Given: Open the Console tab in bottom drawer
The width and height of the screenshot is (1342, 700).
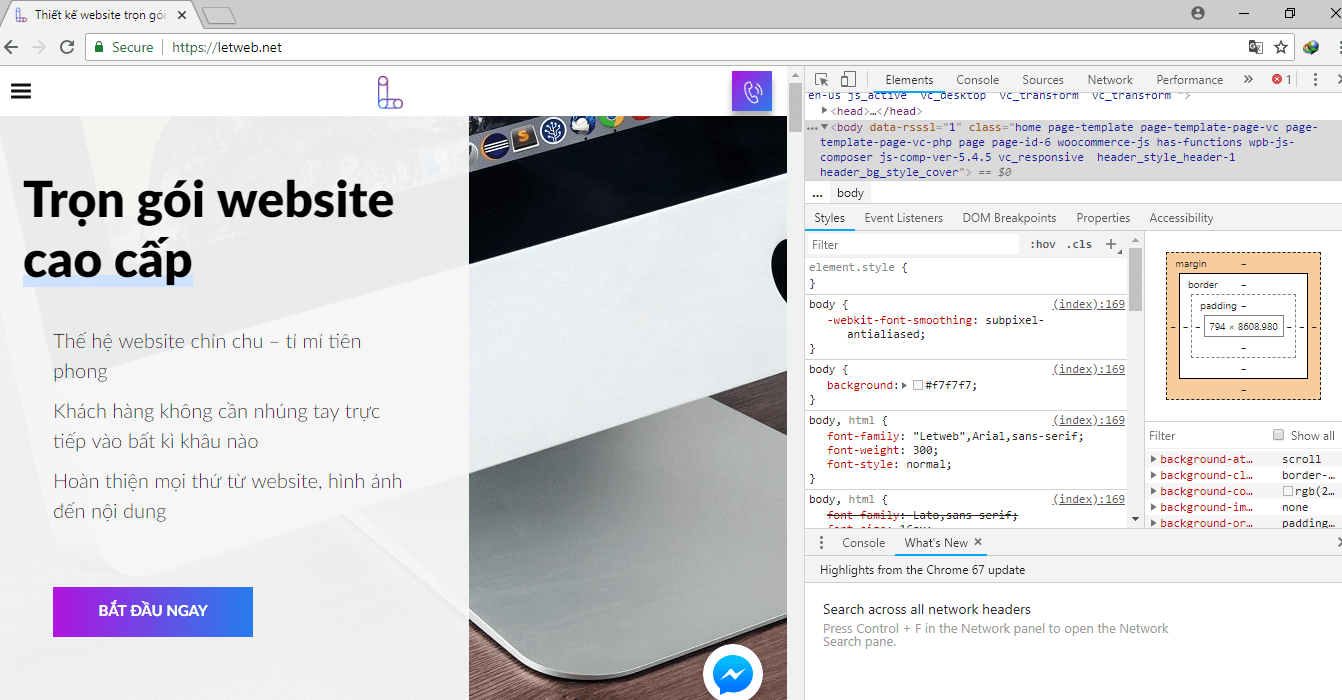Looking at the screenshot, I should [863, 543].
